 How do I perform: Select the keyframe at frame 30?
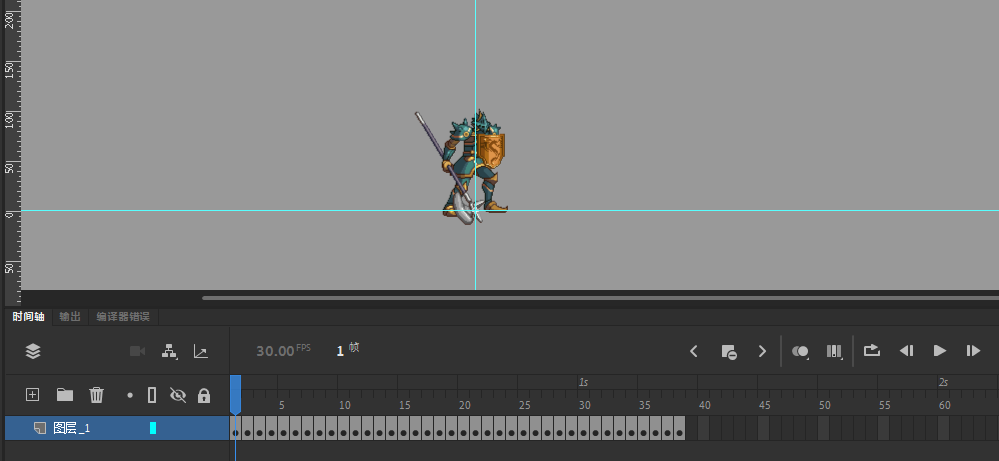(583, 428)
